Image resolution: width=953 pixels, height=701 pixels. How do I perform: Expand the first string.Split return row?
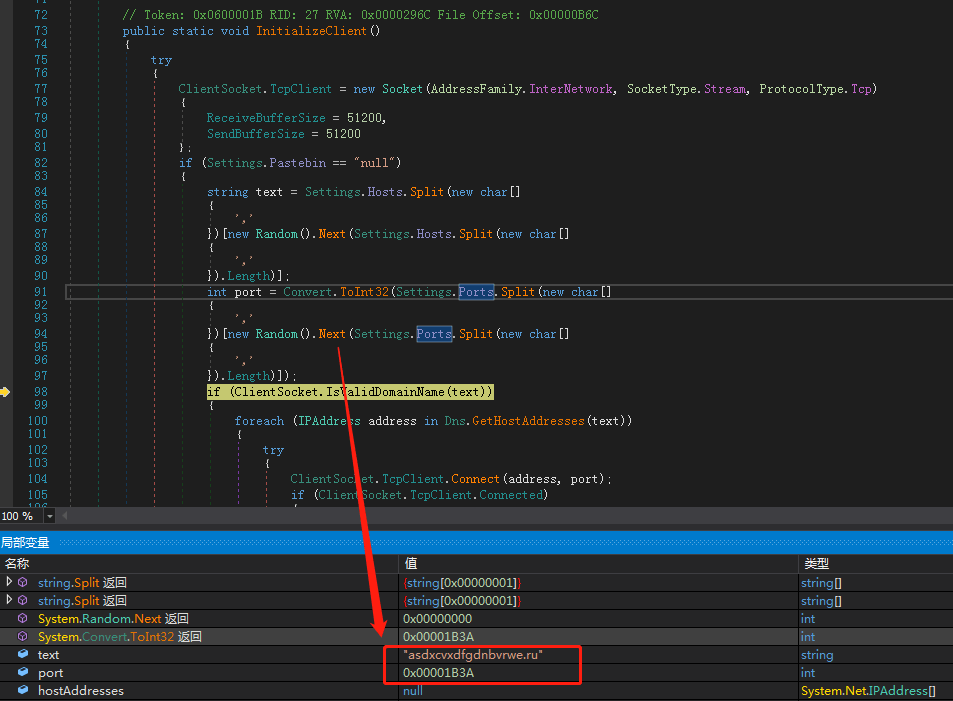pyautogui.click(x=9, y=582)
